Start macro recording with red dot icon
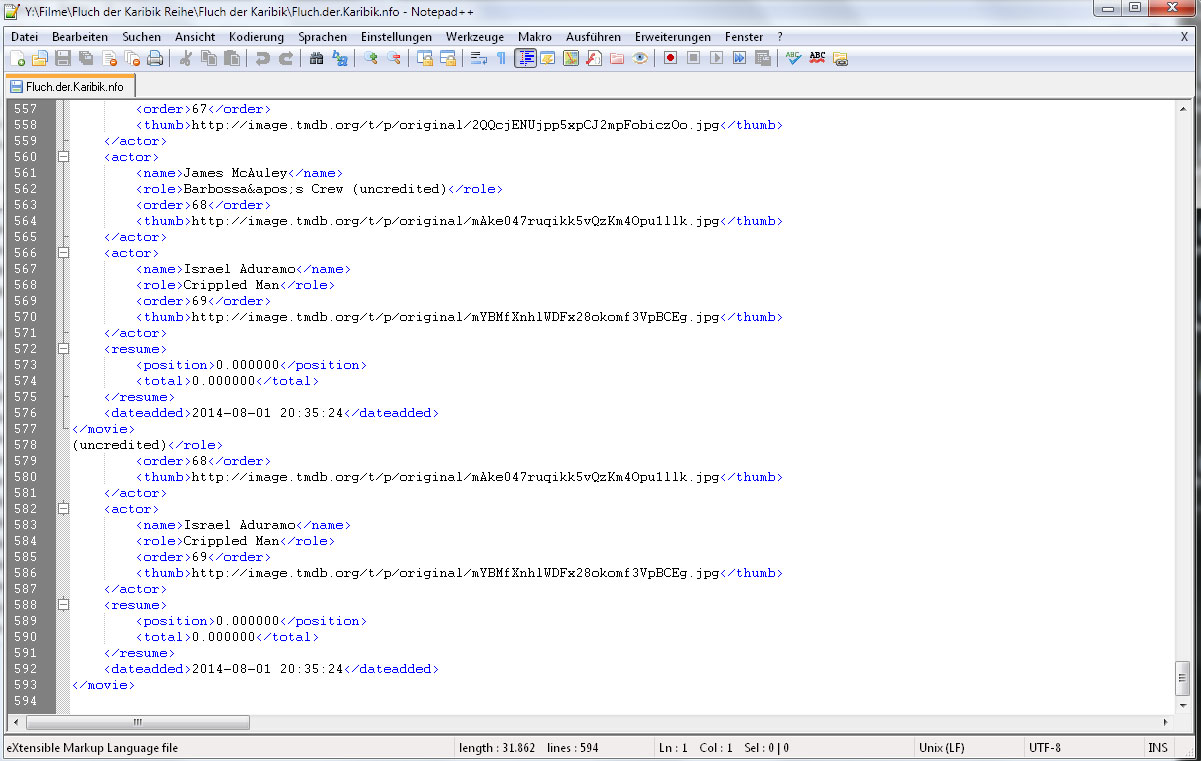1201x761 pixels. pyautogui.click(x=670, y=59)
